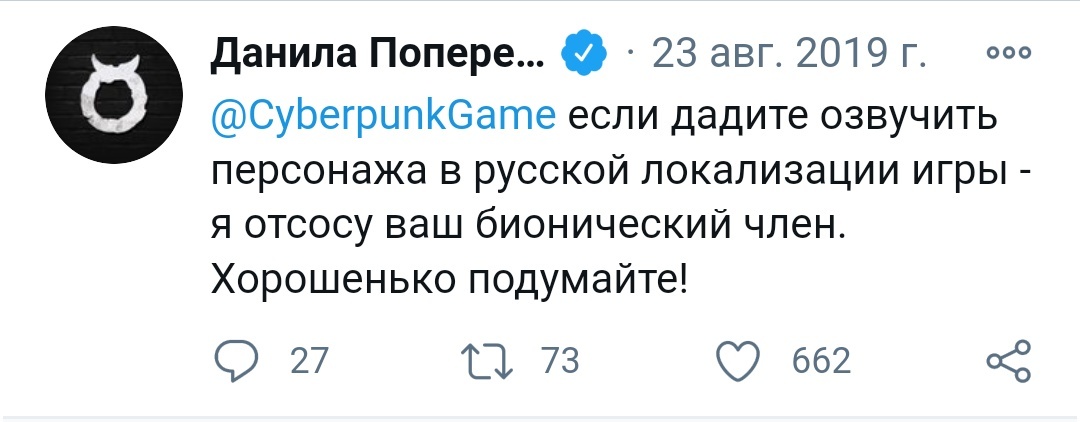Click the white ring logo inside the avatar
This screenshot has width=1080, height=422.
pyautogui.click(x=112, y=100)
